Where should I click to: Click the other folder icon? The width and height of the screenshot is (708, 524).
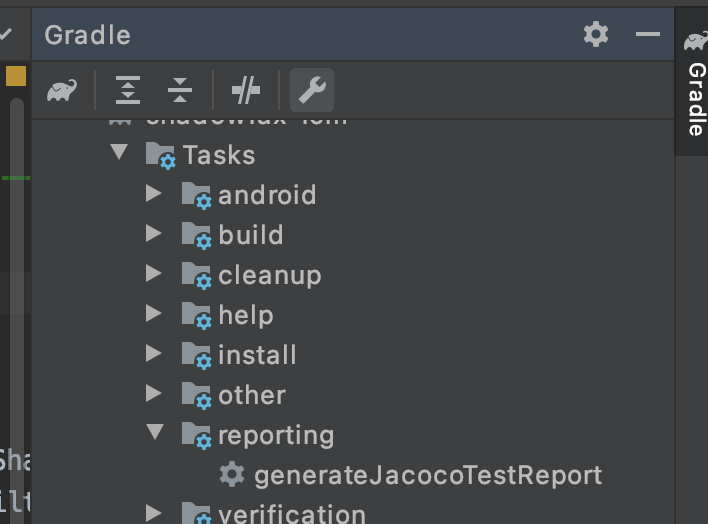tap(196, 396)
